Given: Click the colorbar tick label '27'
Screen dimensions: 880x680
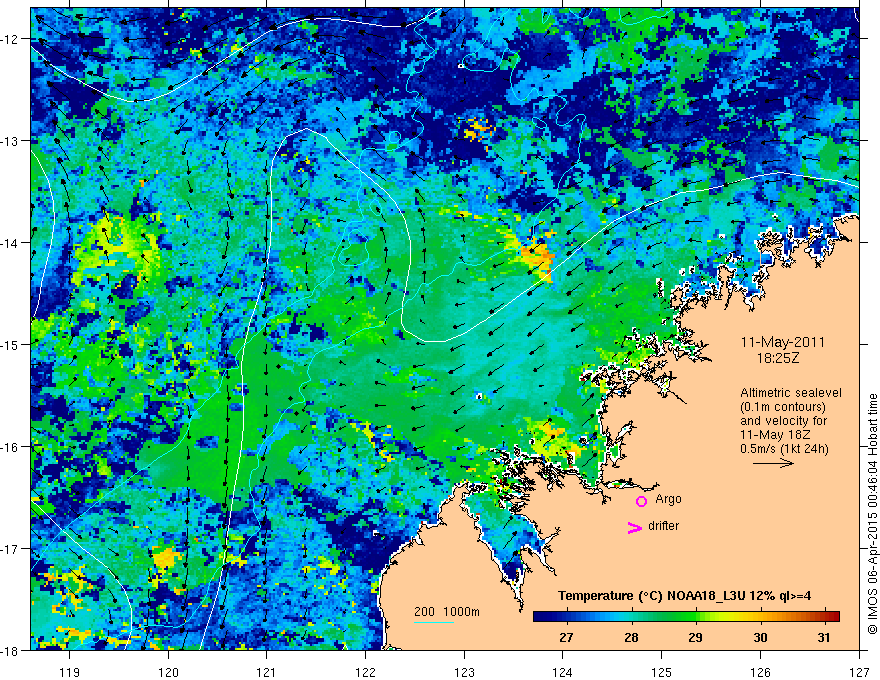Looking at the screenshot, I should pyautogui.click(x=566, y=637).
